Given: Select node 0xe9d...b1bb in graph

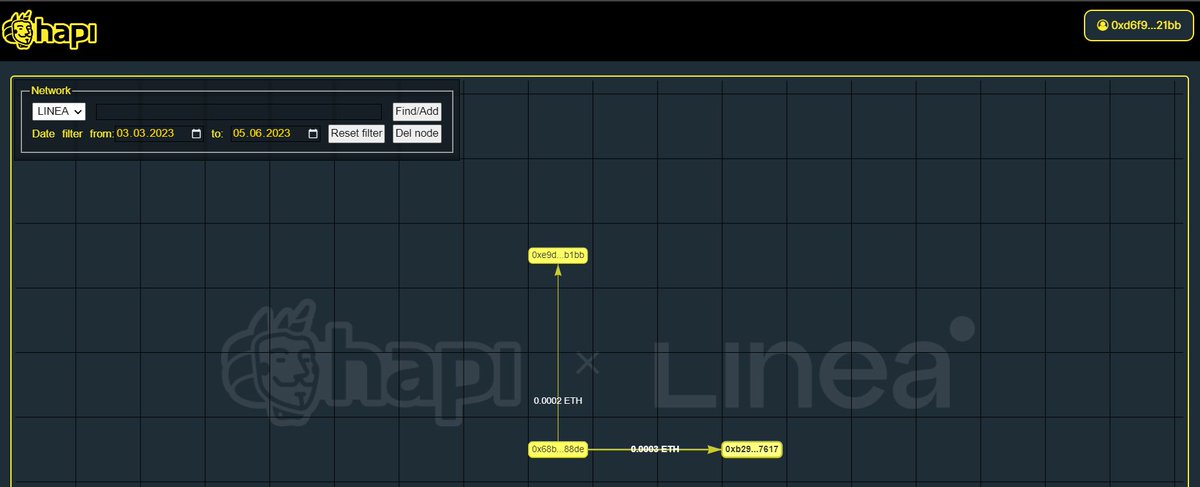Looking at the screenshot, I should 558,255.
